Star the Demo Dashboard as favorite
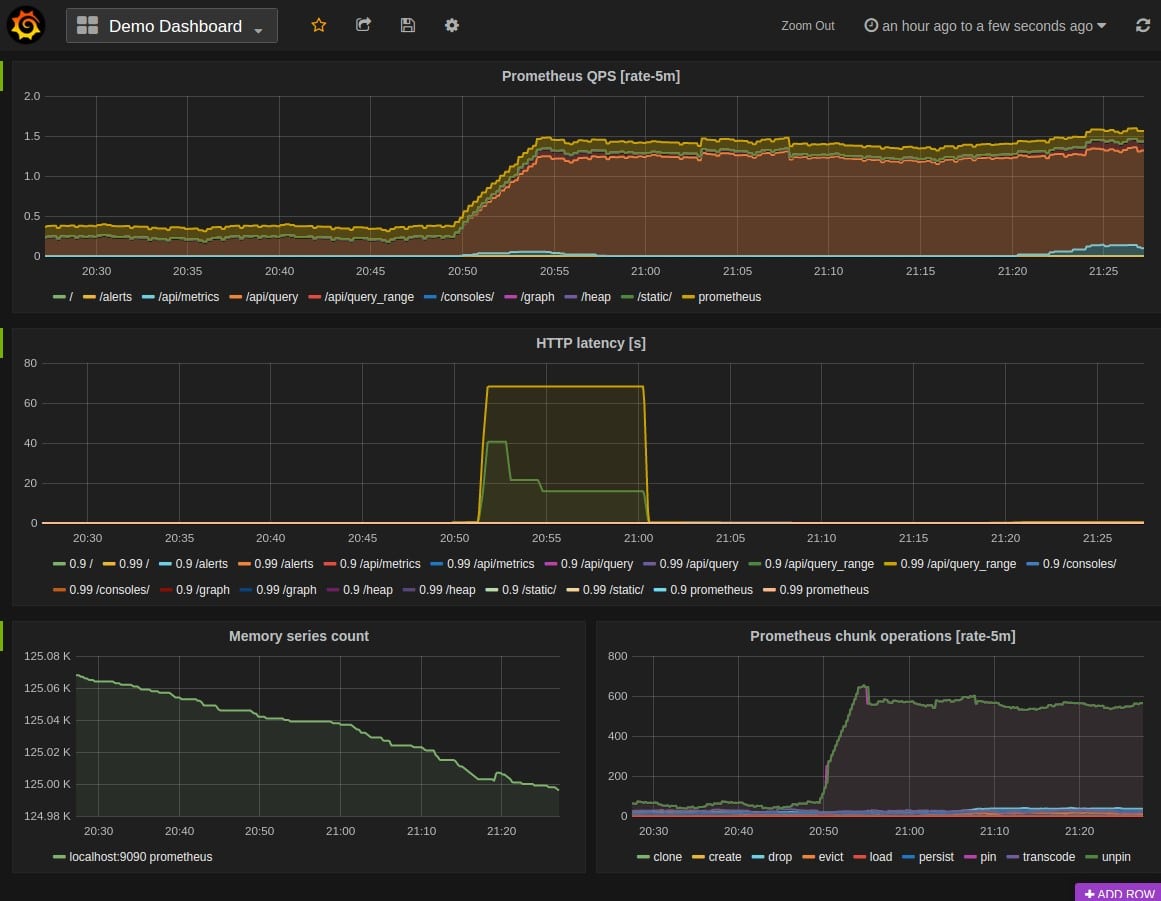The height and width of the screenshot is (901, 1161). pos(318,25)
